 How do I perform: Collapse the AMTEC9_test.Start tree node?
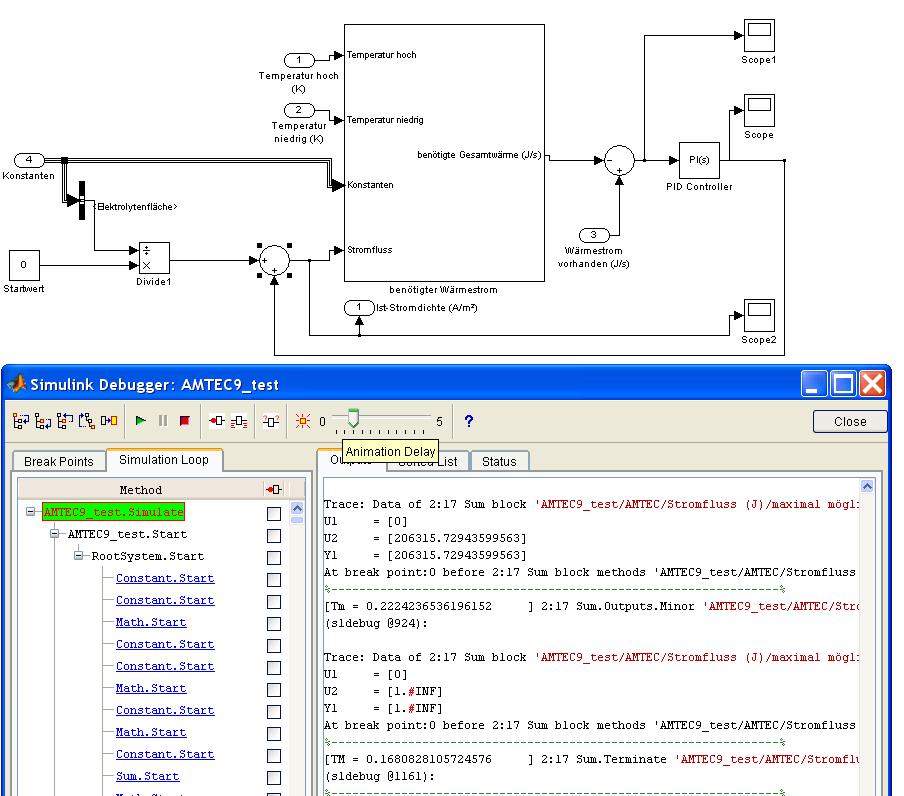tap(56, 534)
